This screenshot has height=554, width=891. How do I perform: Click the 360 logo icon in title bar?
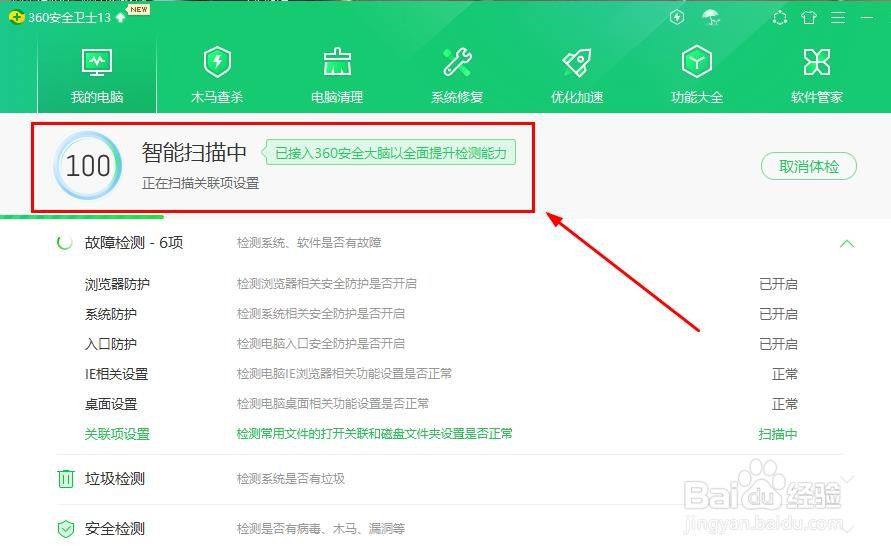16,17
